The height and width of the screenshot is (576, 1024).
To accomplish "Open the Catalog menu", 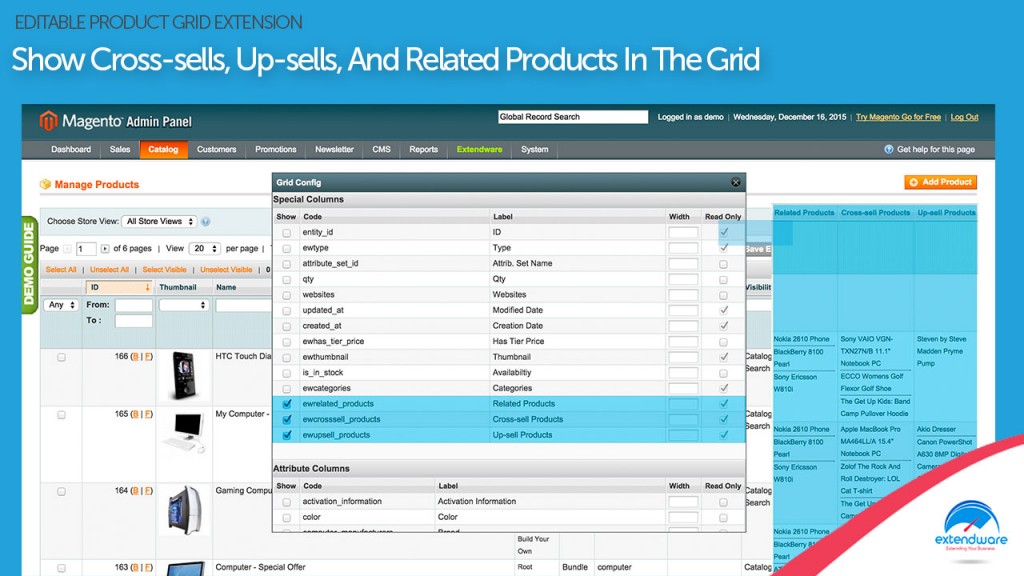I will click(x=163, y=150).
